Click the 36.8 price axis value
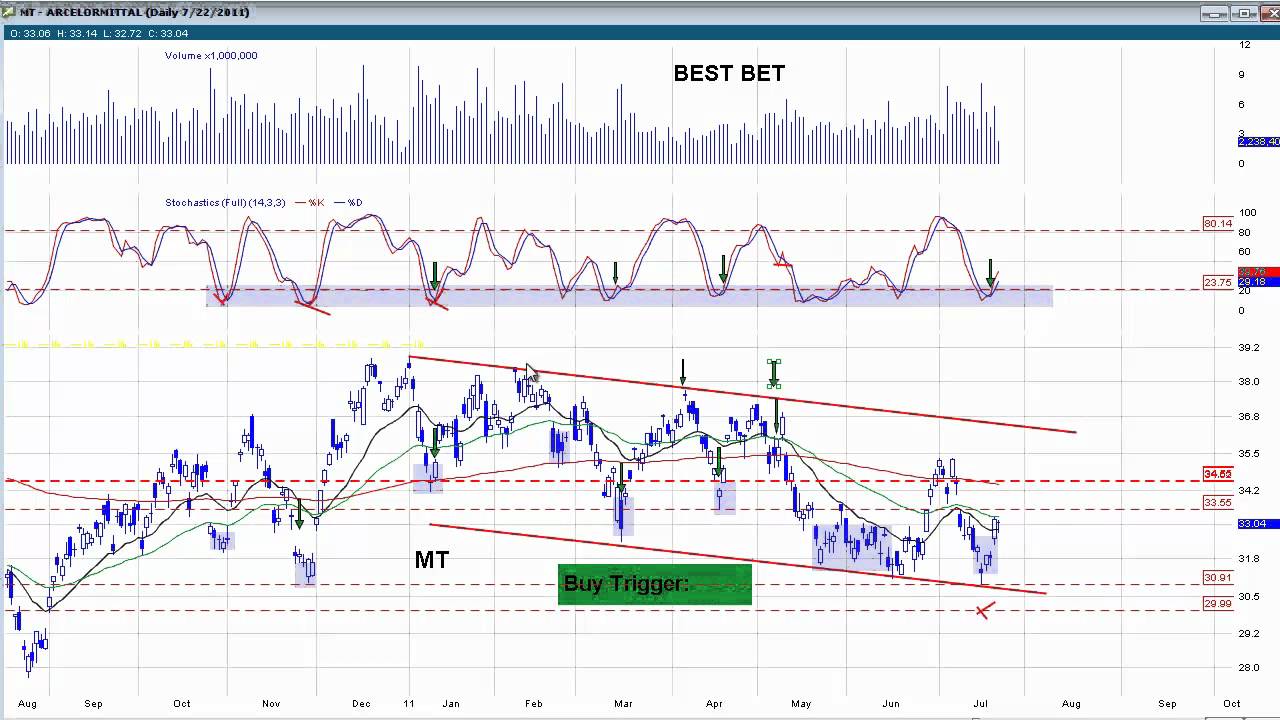The height and width of the screenshot is (720, 1280). tap(1248, 417)
